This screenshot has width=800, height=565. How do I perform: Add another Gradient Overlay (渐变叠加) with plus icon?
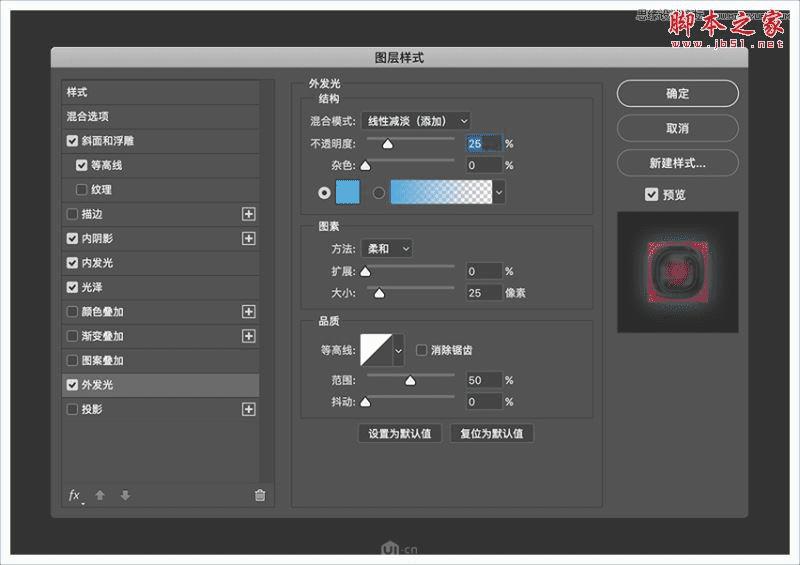248,336
